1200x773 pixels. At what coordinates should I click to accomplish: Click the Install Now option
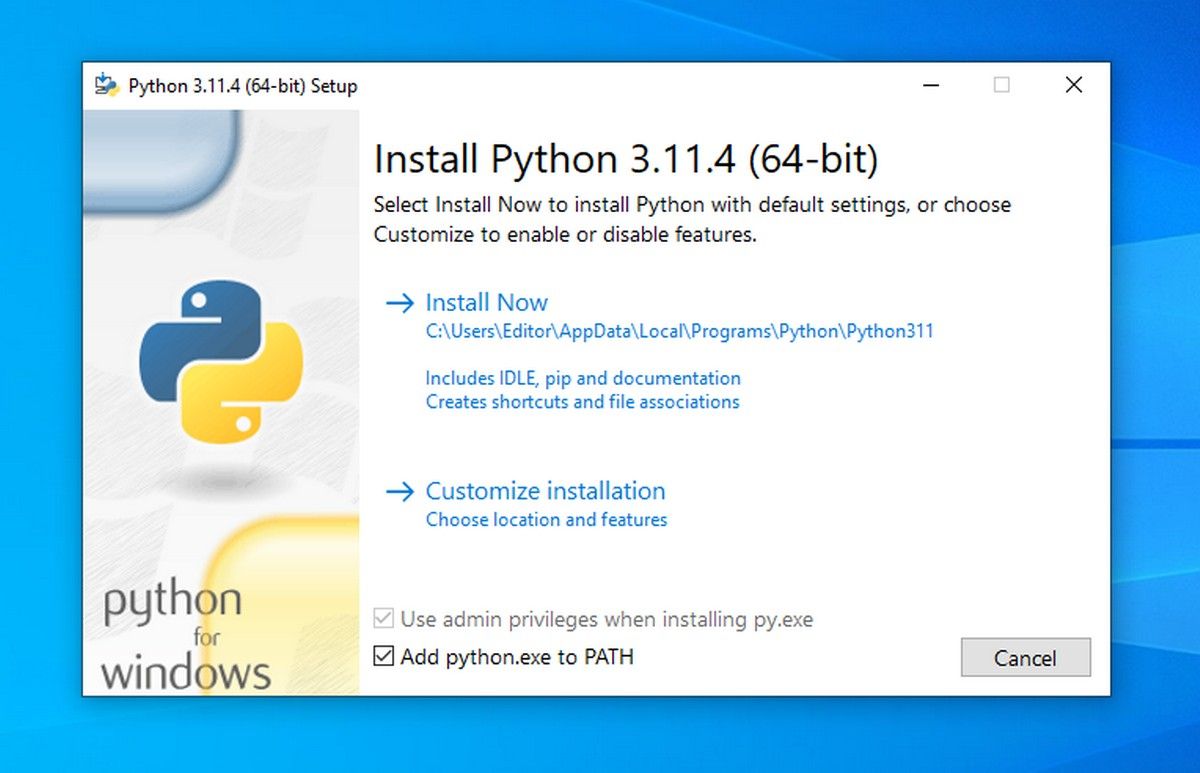click(x=487, y=302)
